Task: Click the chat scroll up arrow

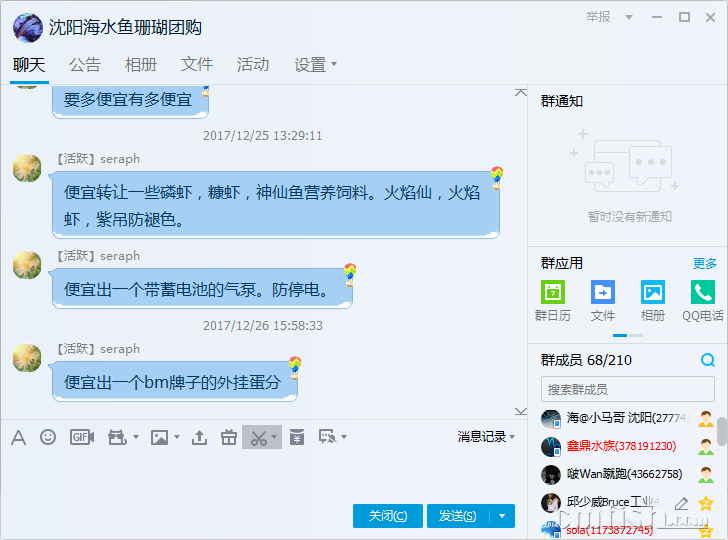Action: 521,92
